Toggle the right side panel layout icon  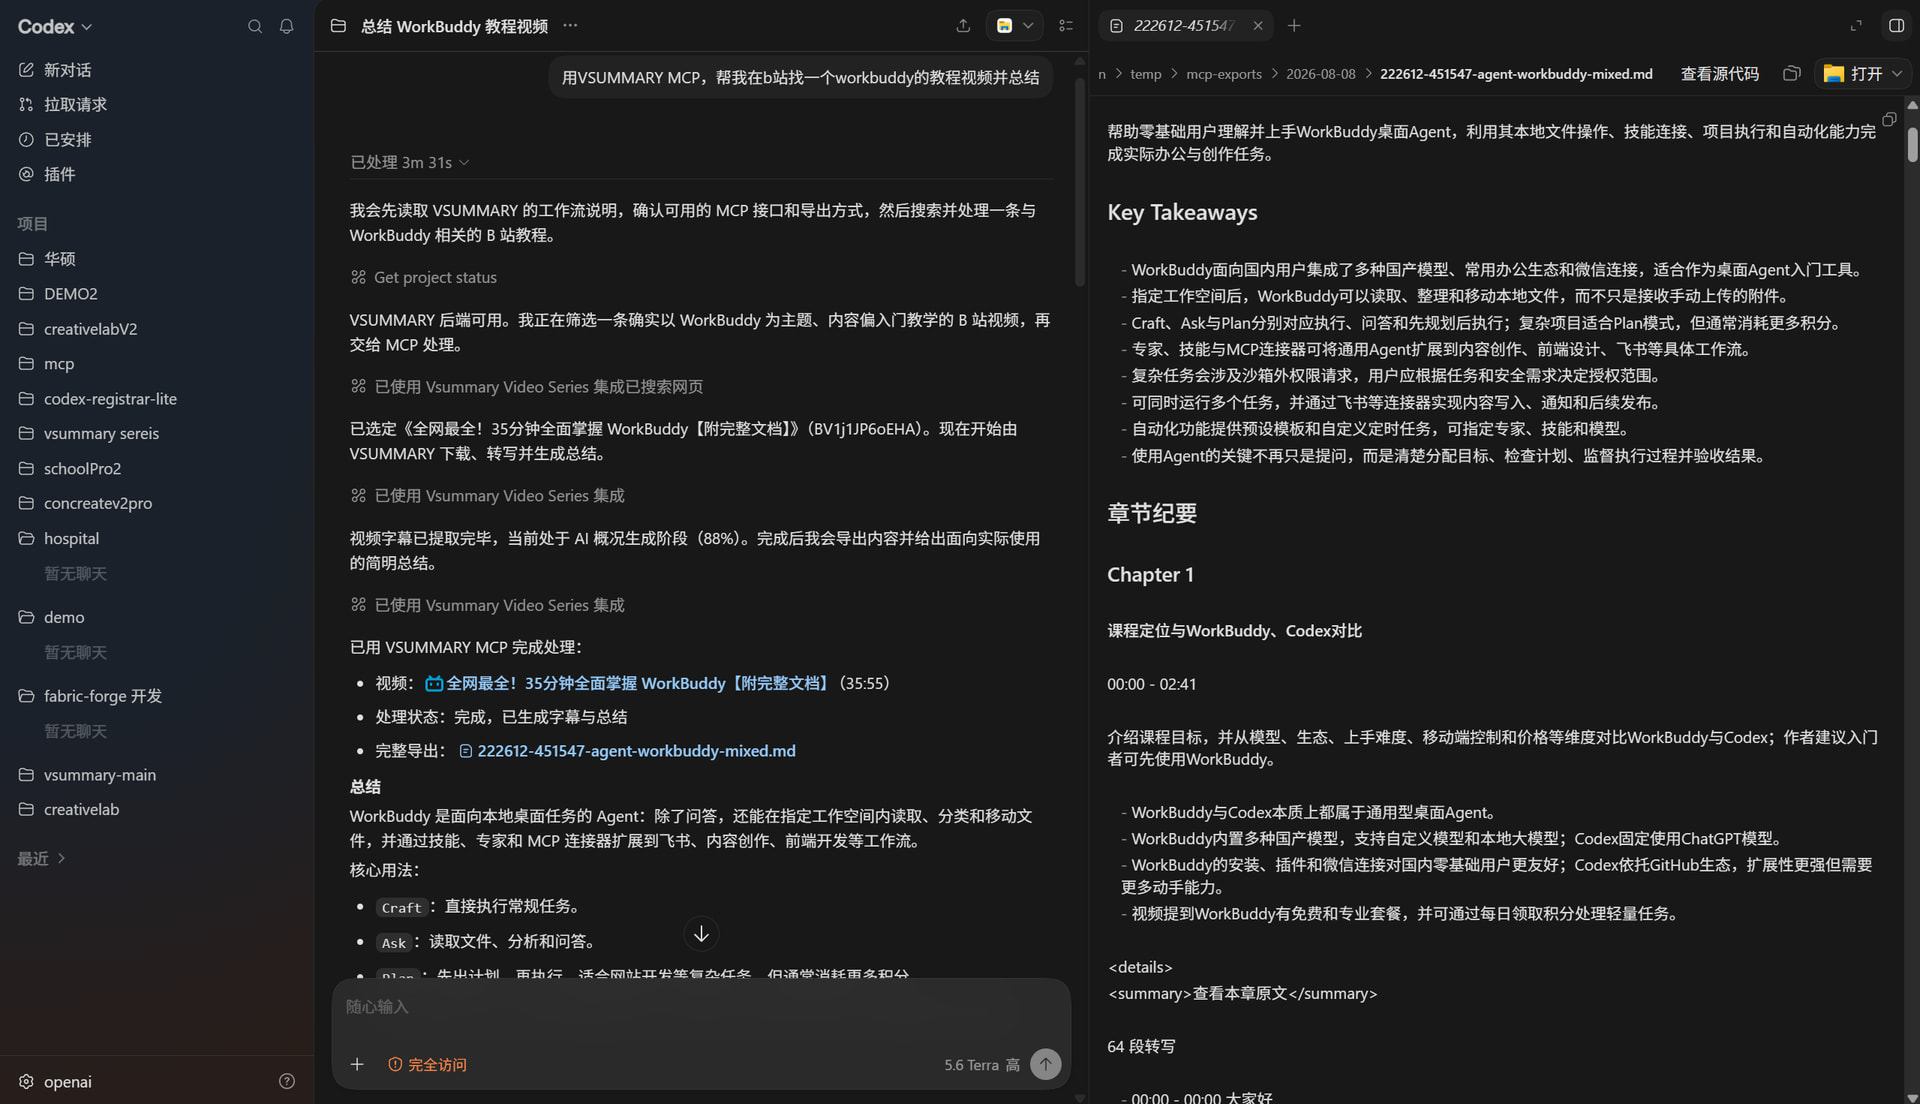pos(1896,26)
